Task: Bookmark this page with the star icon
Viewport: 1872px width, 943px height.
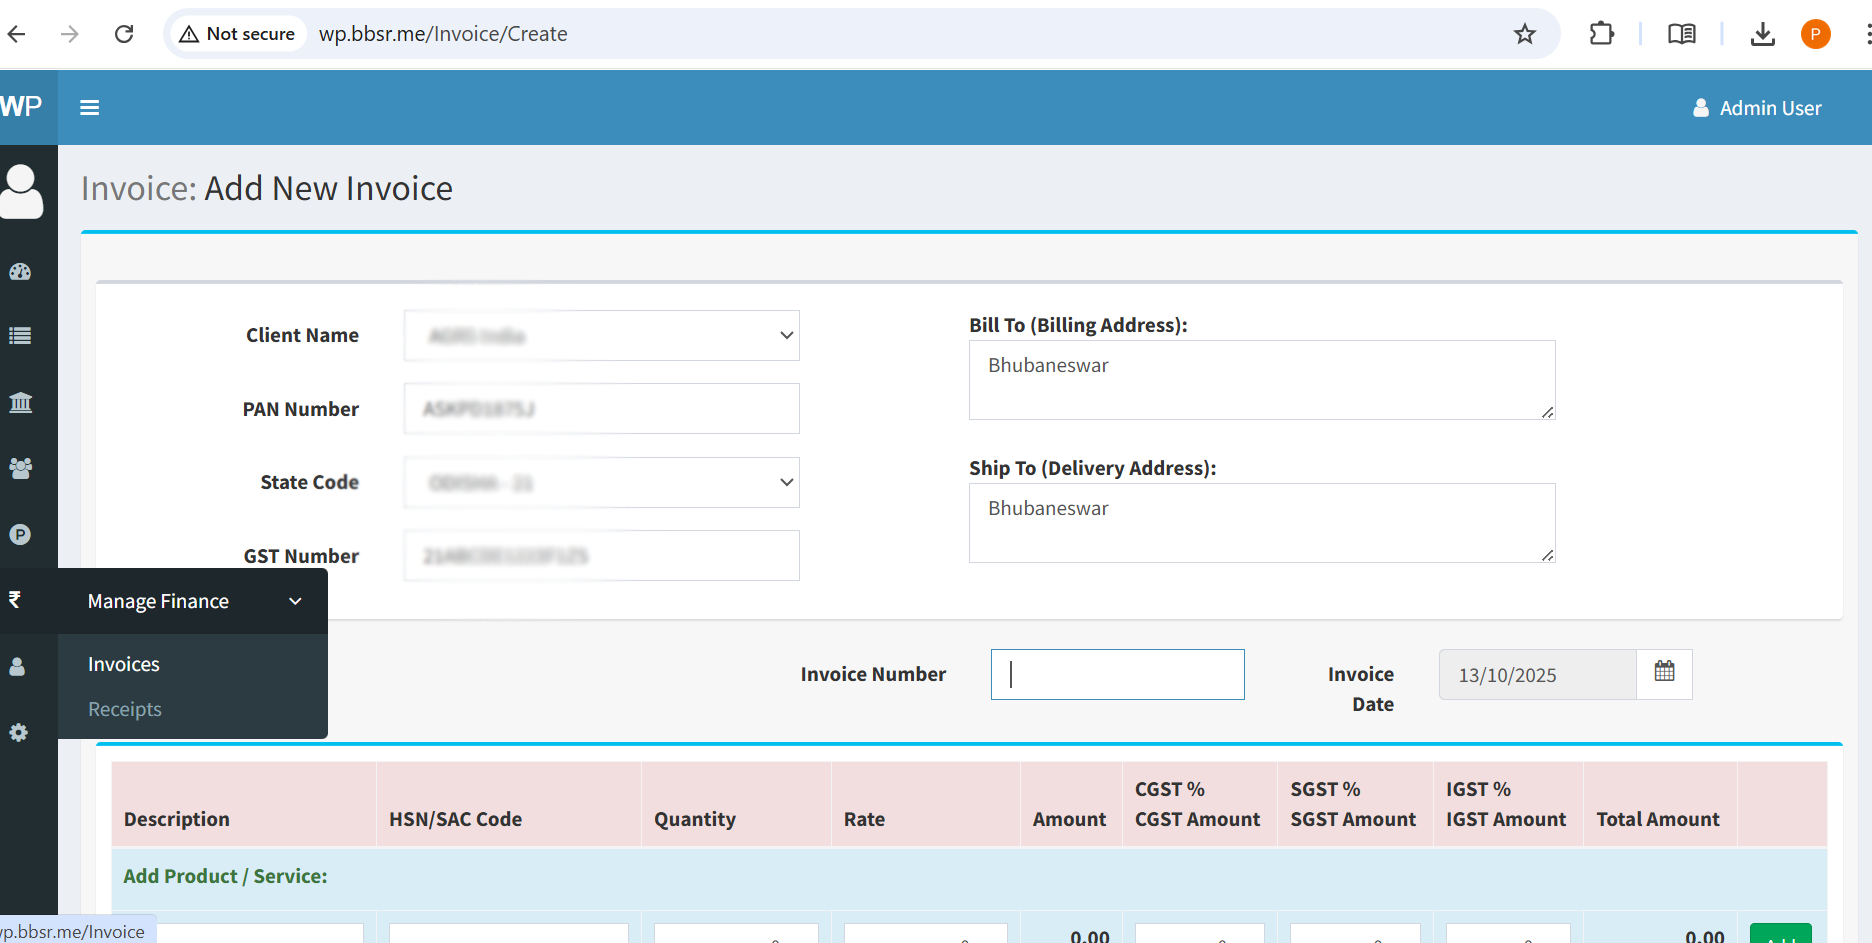Action: [1524, 34]
